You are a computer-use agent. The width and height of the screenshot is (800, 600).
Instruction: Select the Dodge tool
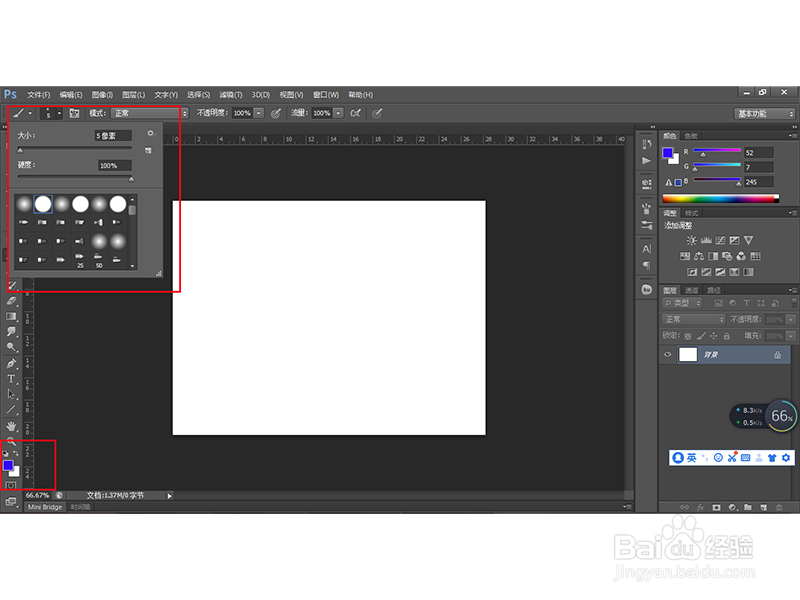click(12, 347)
